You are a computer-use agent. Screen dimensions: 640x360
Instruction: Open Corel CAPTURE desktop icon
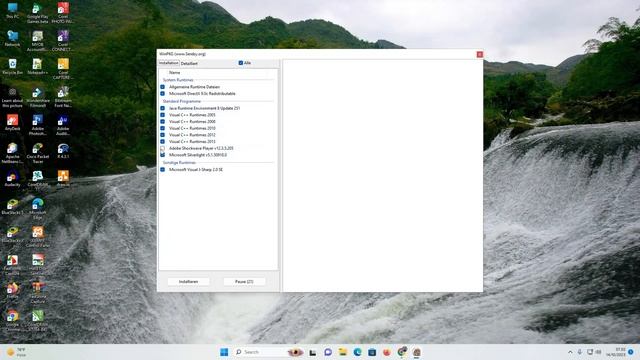click(63, 69)
